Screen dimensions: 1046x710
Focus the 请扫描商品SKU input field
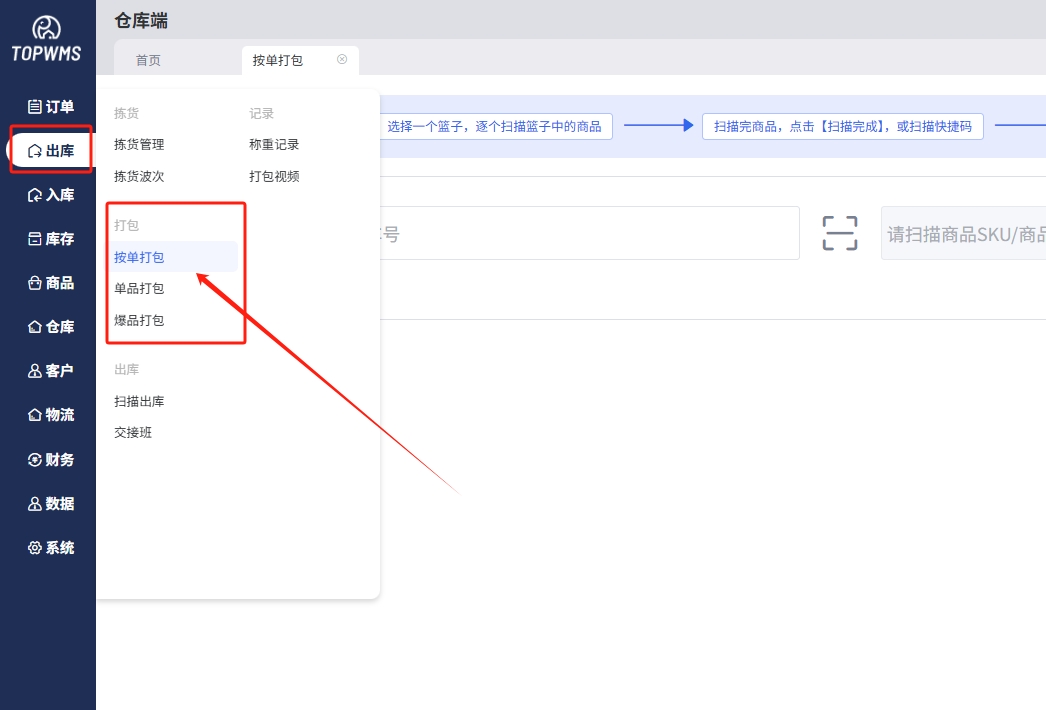[x=963, y=233]
